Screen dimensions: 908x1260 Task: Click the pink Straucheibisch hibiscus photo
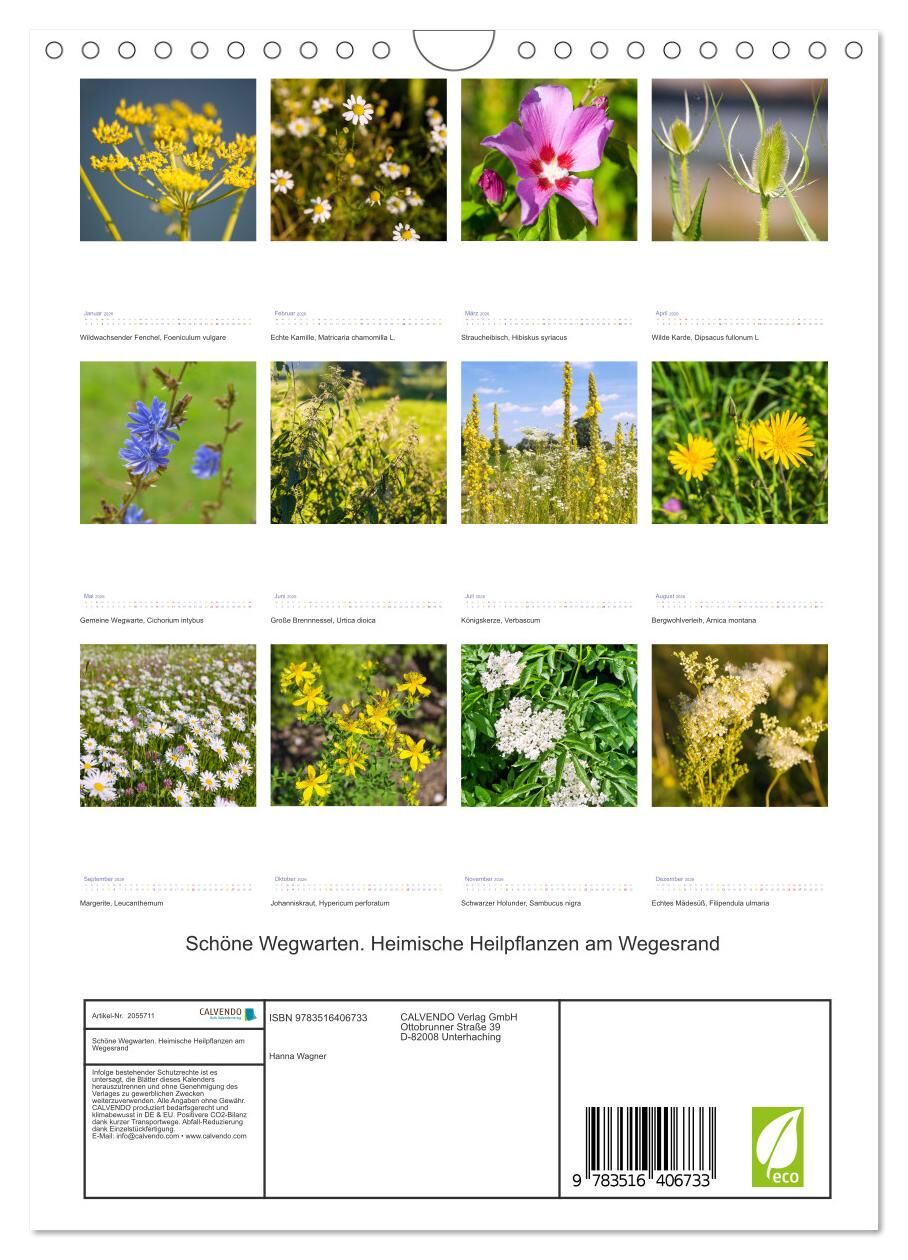(549, 160)
